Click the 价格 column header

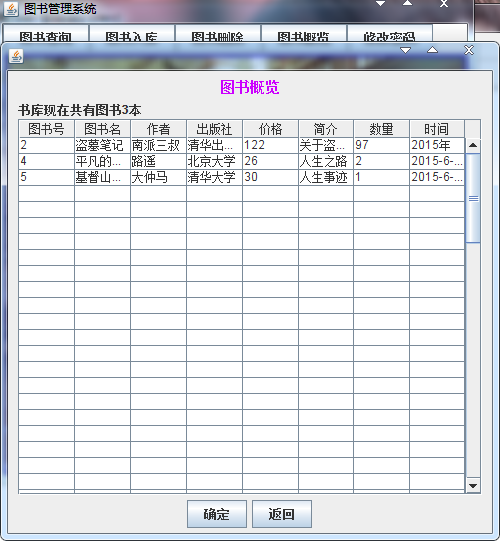271,129
